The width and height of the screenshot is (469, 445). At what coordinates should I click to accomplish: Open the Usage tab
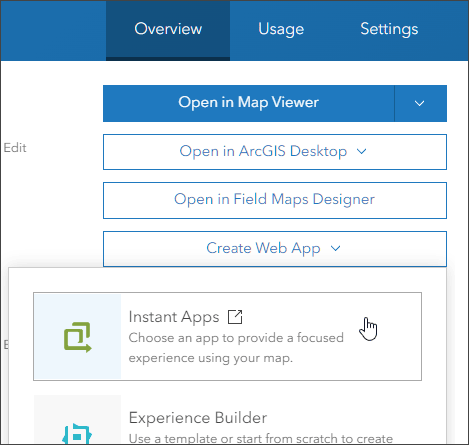(281, 30)
